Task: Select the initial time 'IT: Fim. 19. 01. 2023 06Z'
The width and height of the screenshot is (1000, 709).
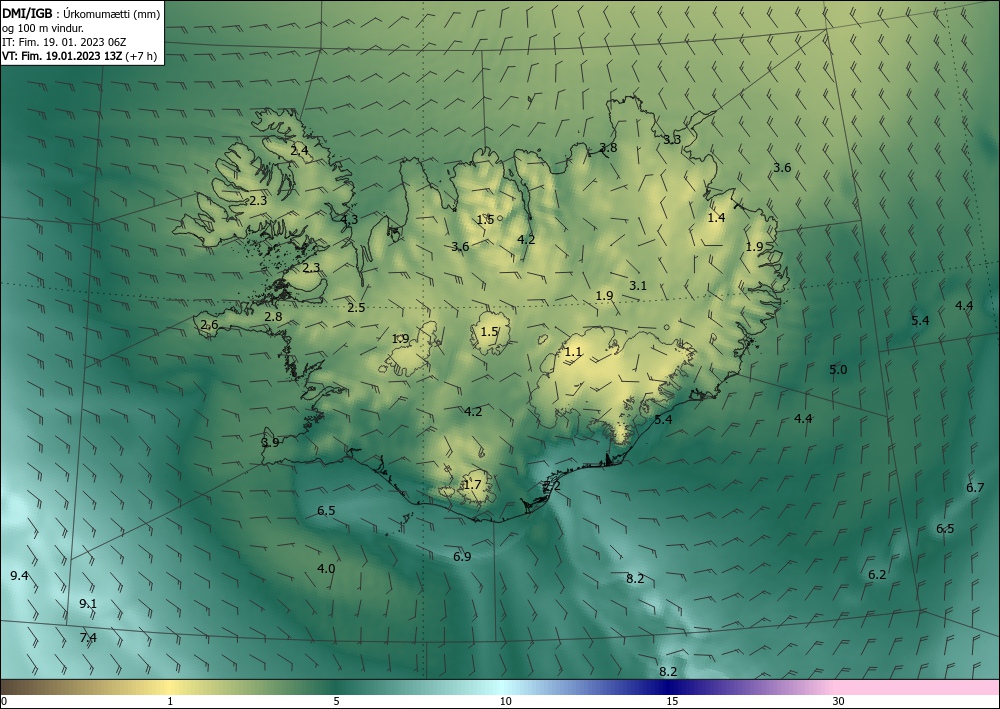Action: pos(64,42)
